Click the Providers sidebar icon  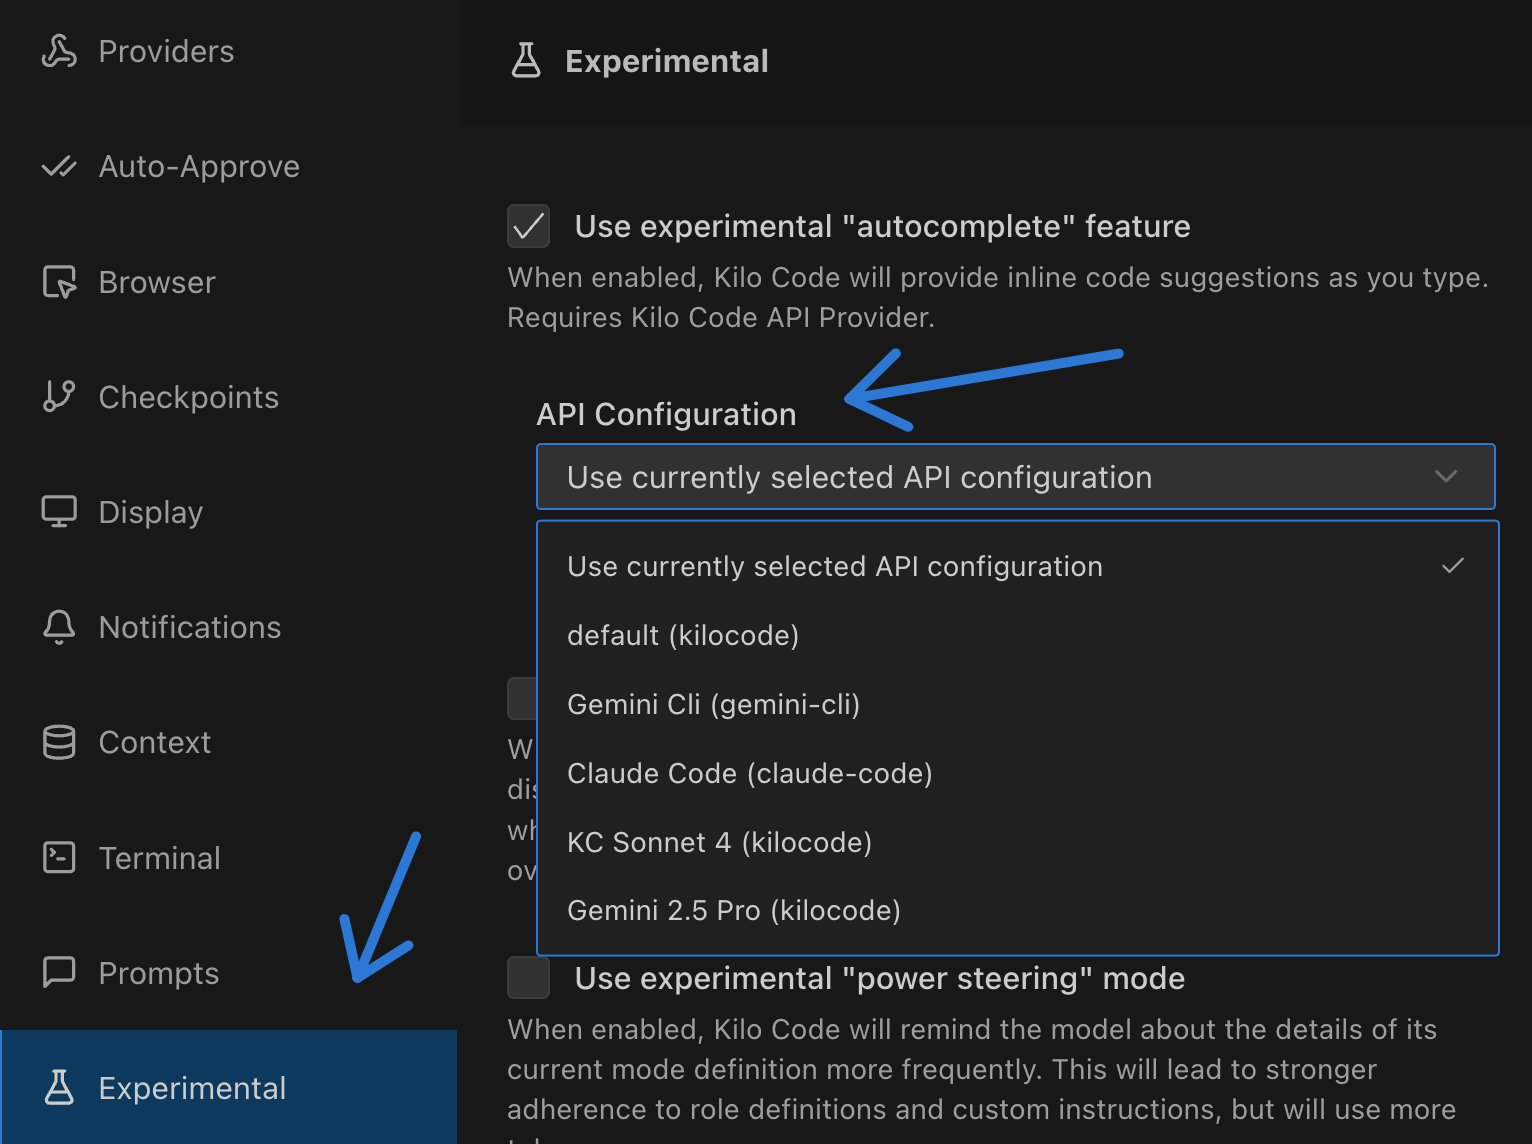click(x=59, y=51)
